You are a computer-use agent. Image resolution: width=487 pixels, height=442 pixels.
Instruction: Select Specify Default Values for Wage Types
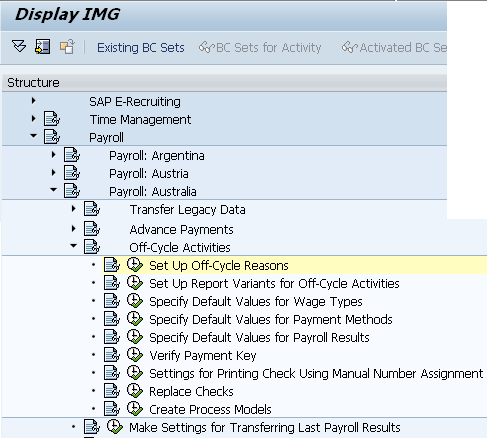click(256, 302)
